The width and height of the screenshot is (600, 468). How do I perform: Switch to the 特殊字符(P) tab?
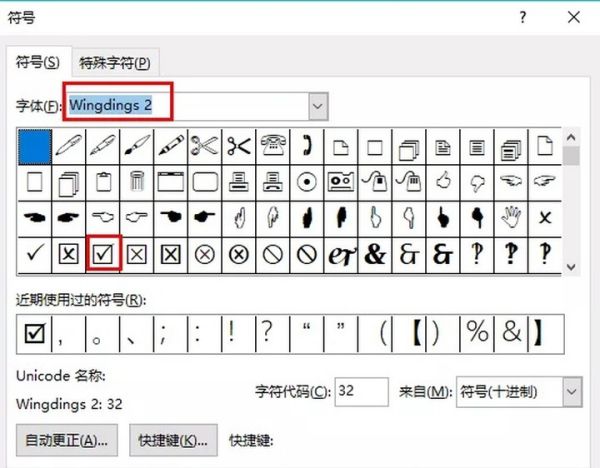tap(115, 63)
